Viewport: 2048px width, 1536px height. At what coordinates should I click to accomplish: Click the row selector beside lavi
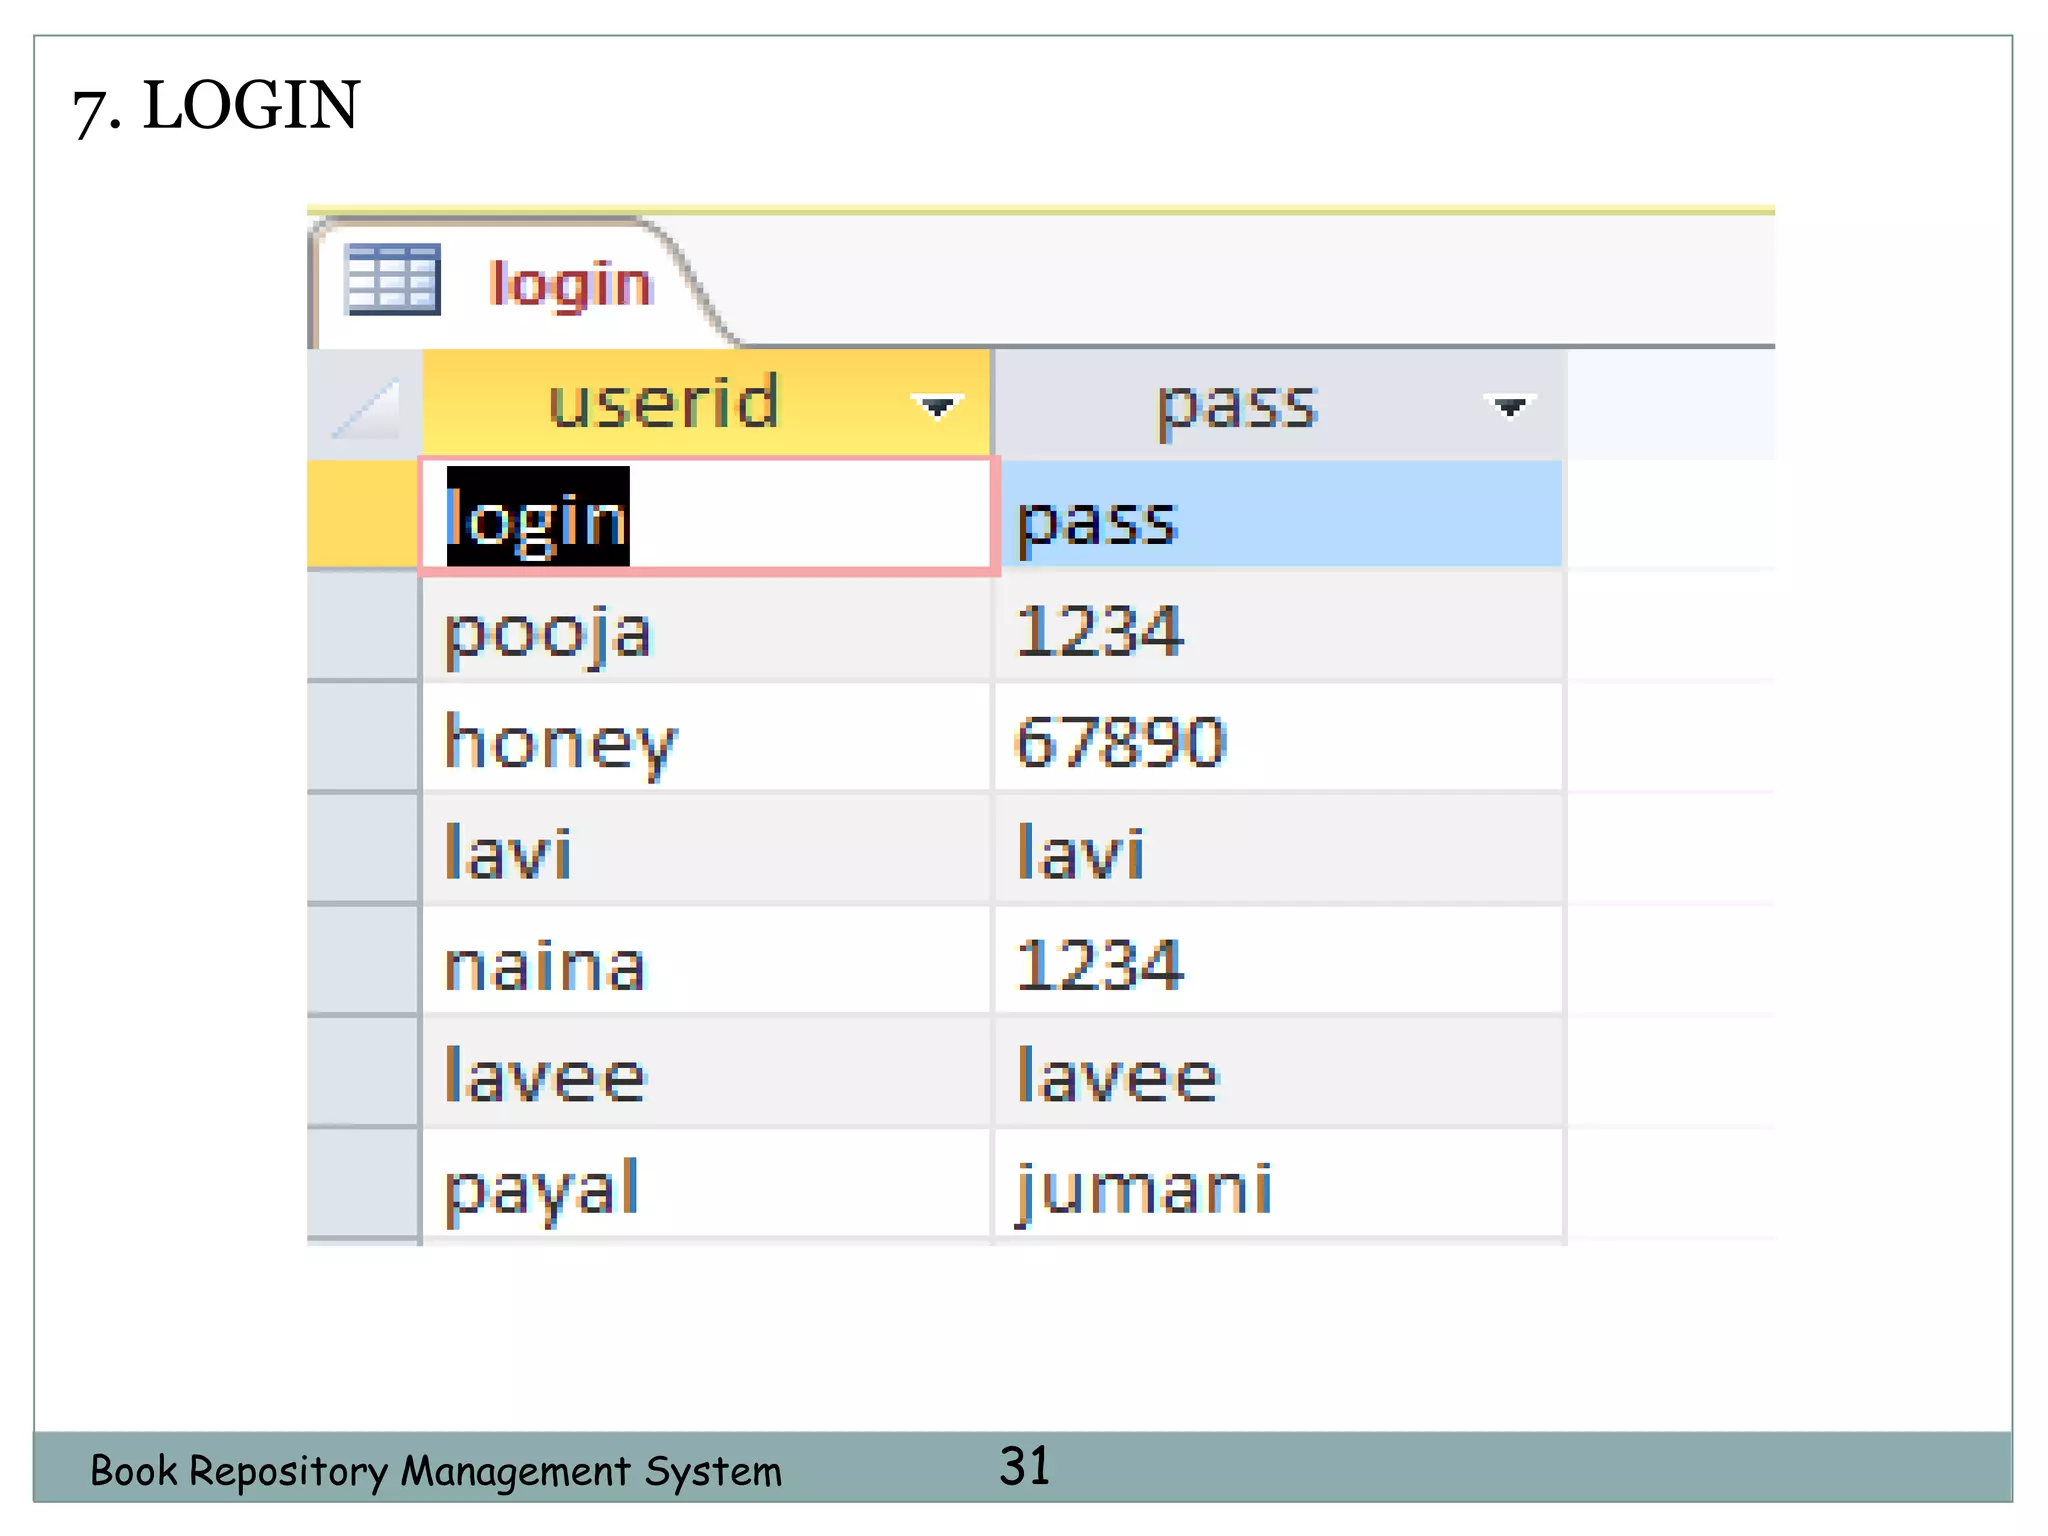click(363, 850)
